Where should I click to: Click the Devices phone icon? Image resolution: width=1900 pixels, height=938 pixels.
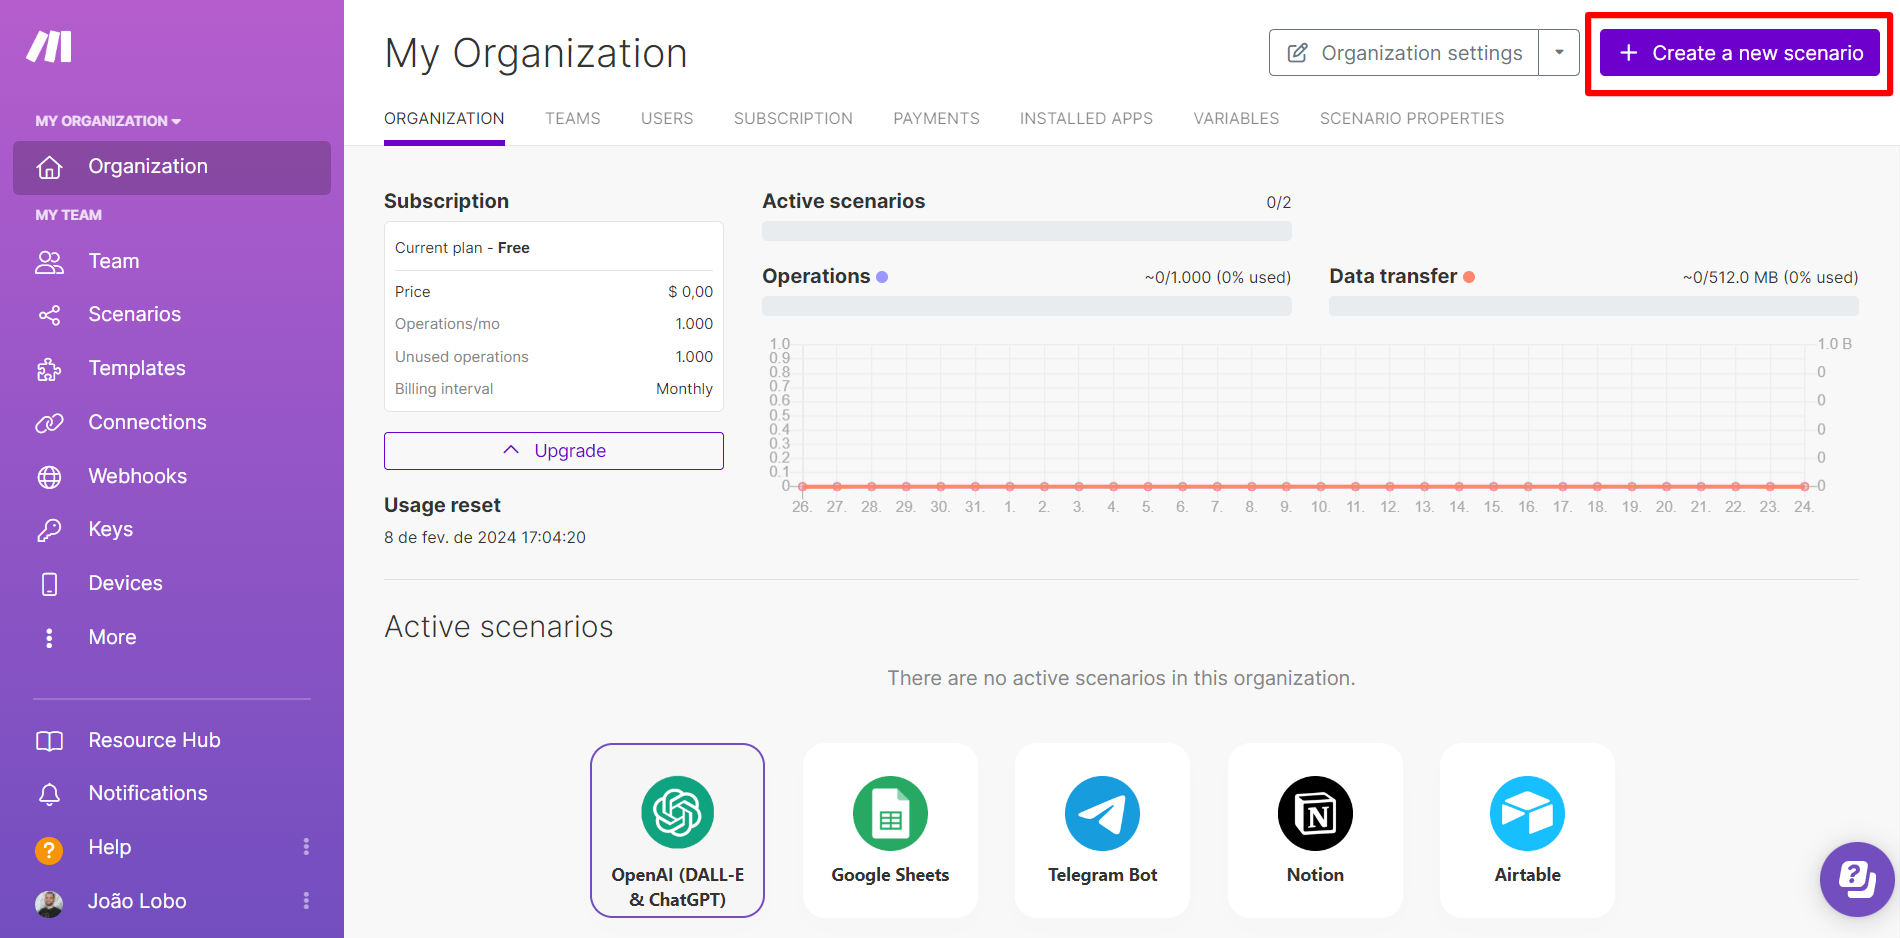[49, 584]
